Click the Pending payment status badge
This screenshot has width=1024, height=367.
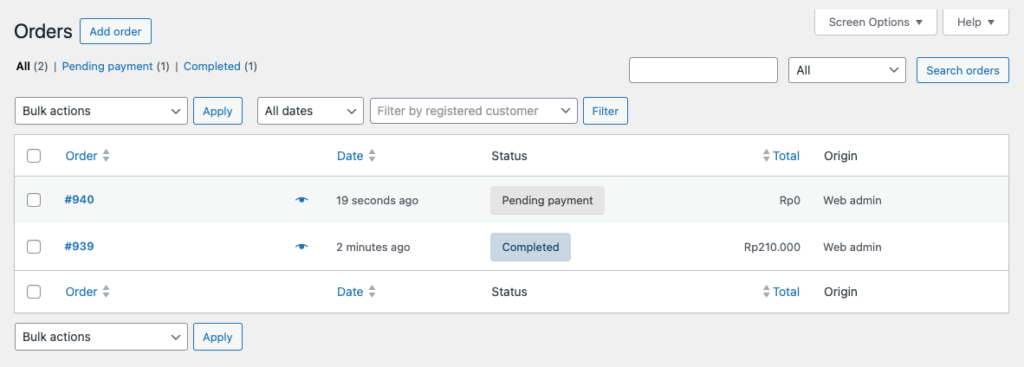547,200
